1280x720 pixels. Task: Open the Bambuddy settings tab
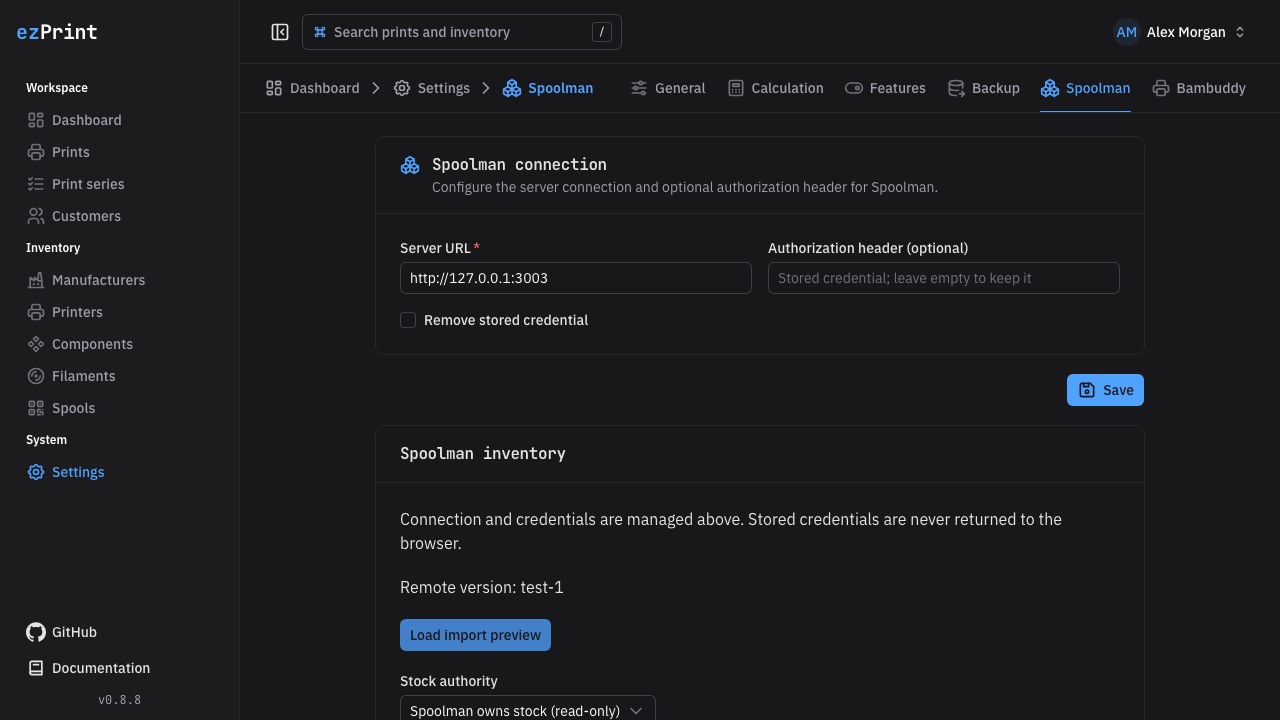coord(1199,88)
